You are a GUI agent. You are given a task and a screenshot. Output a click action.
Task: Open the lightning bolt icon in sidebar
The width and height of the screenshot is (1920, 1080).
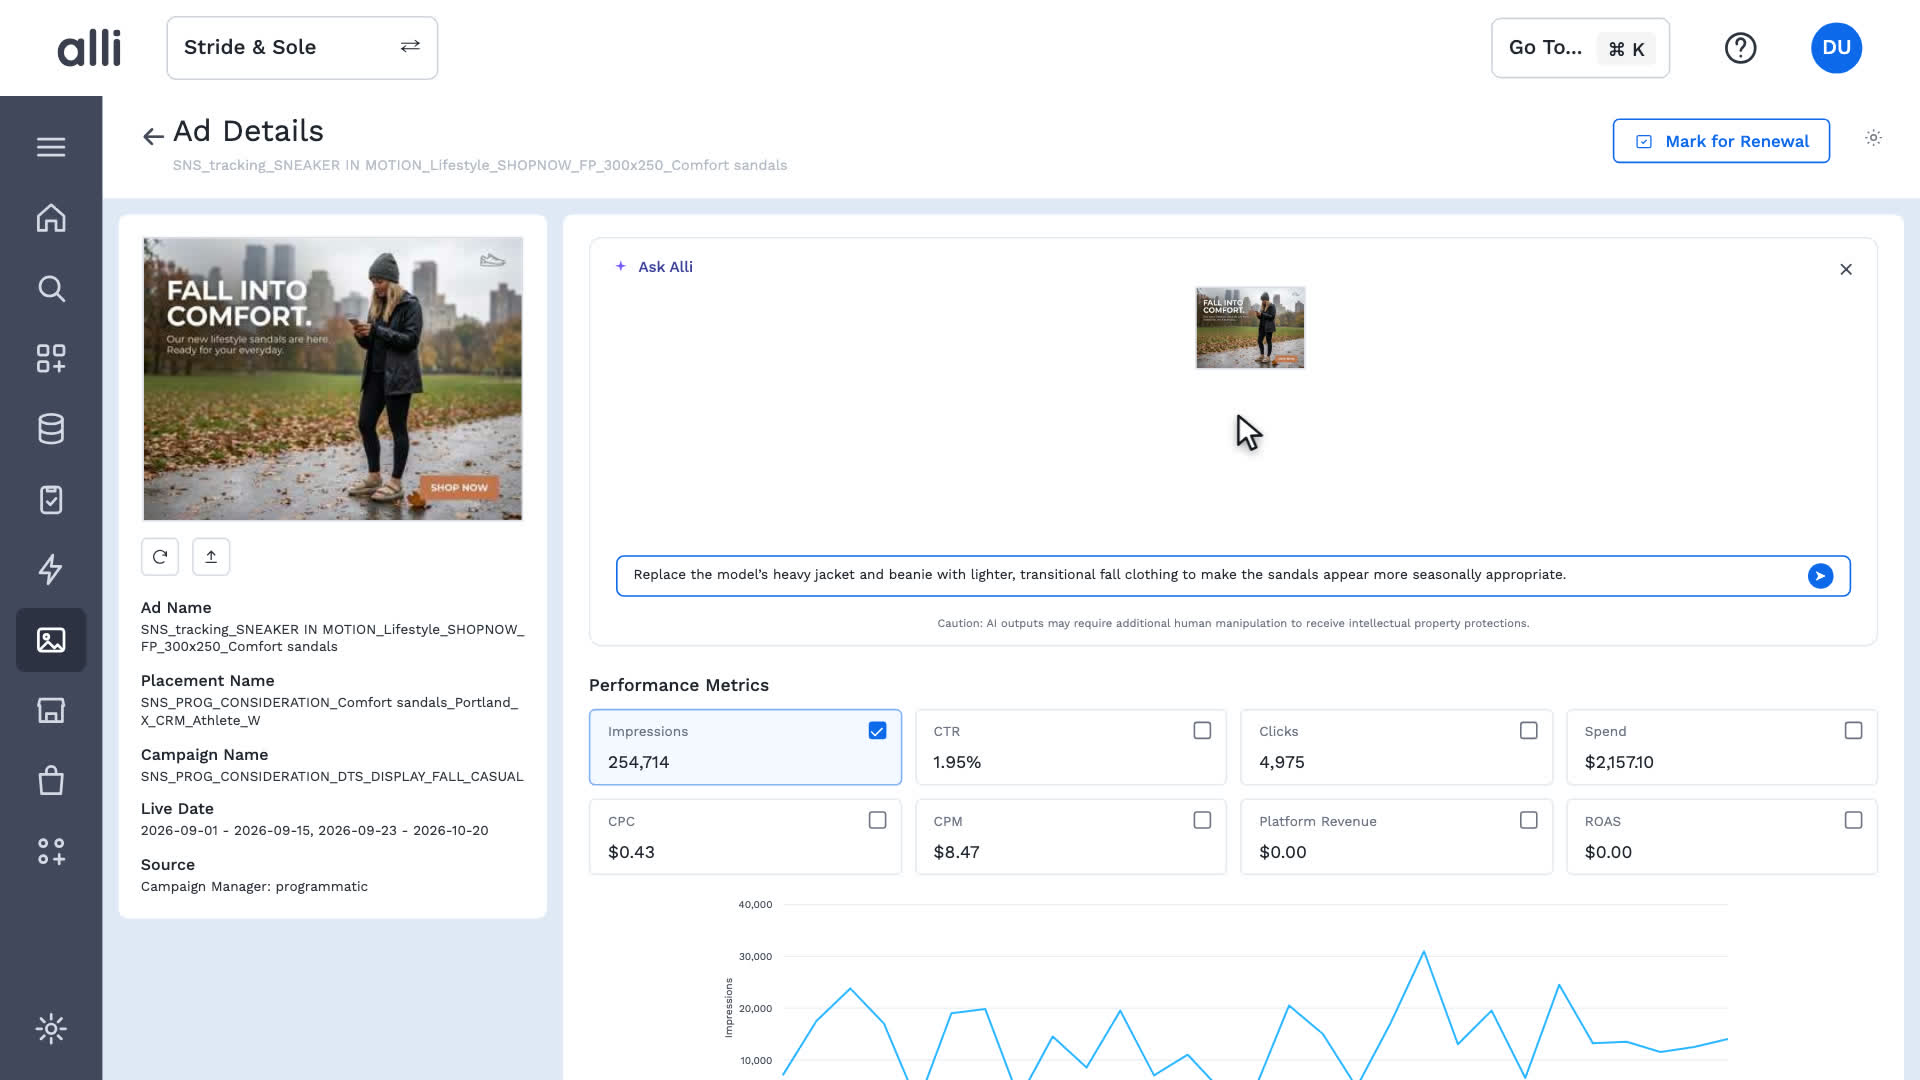tap(51, 569)
